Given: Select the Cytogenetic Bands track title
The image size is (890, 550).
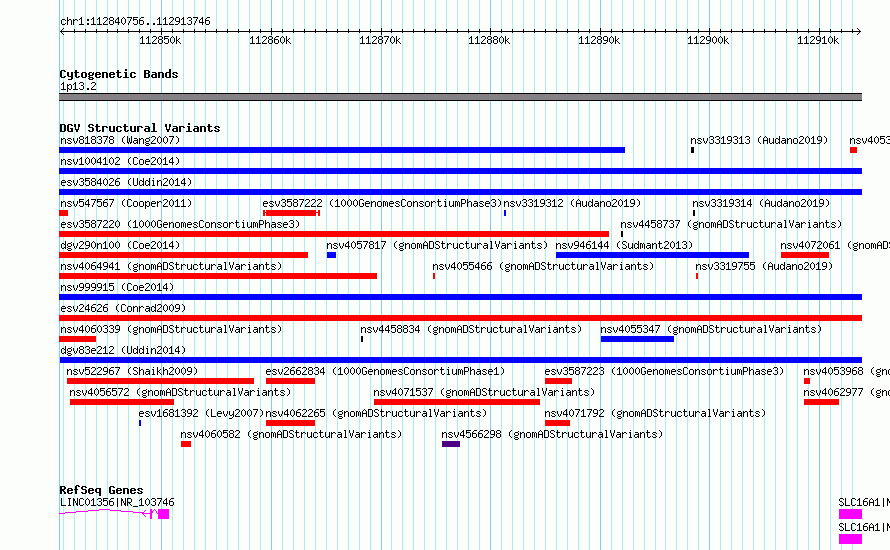Looking at the screenshot, I should click(x=119, y=74).
